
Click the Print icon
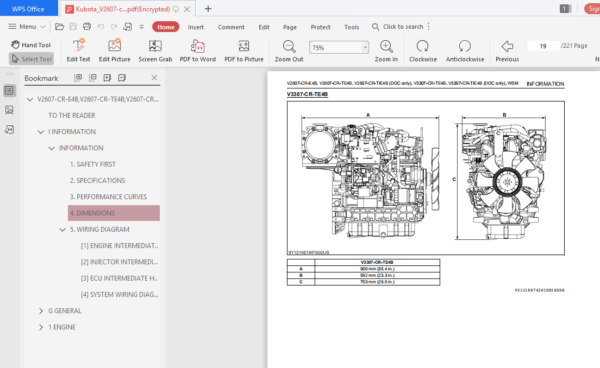pos(87,26)
